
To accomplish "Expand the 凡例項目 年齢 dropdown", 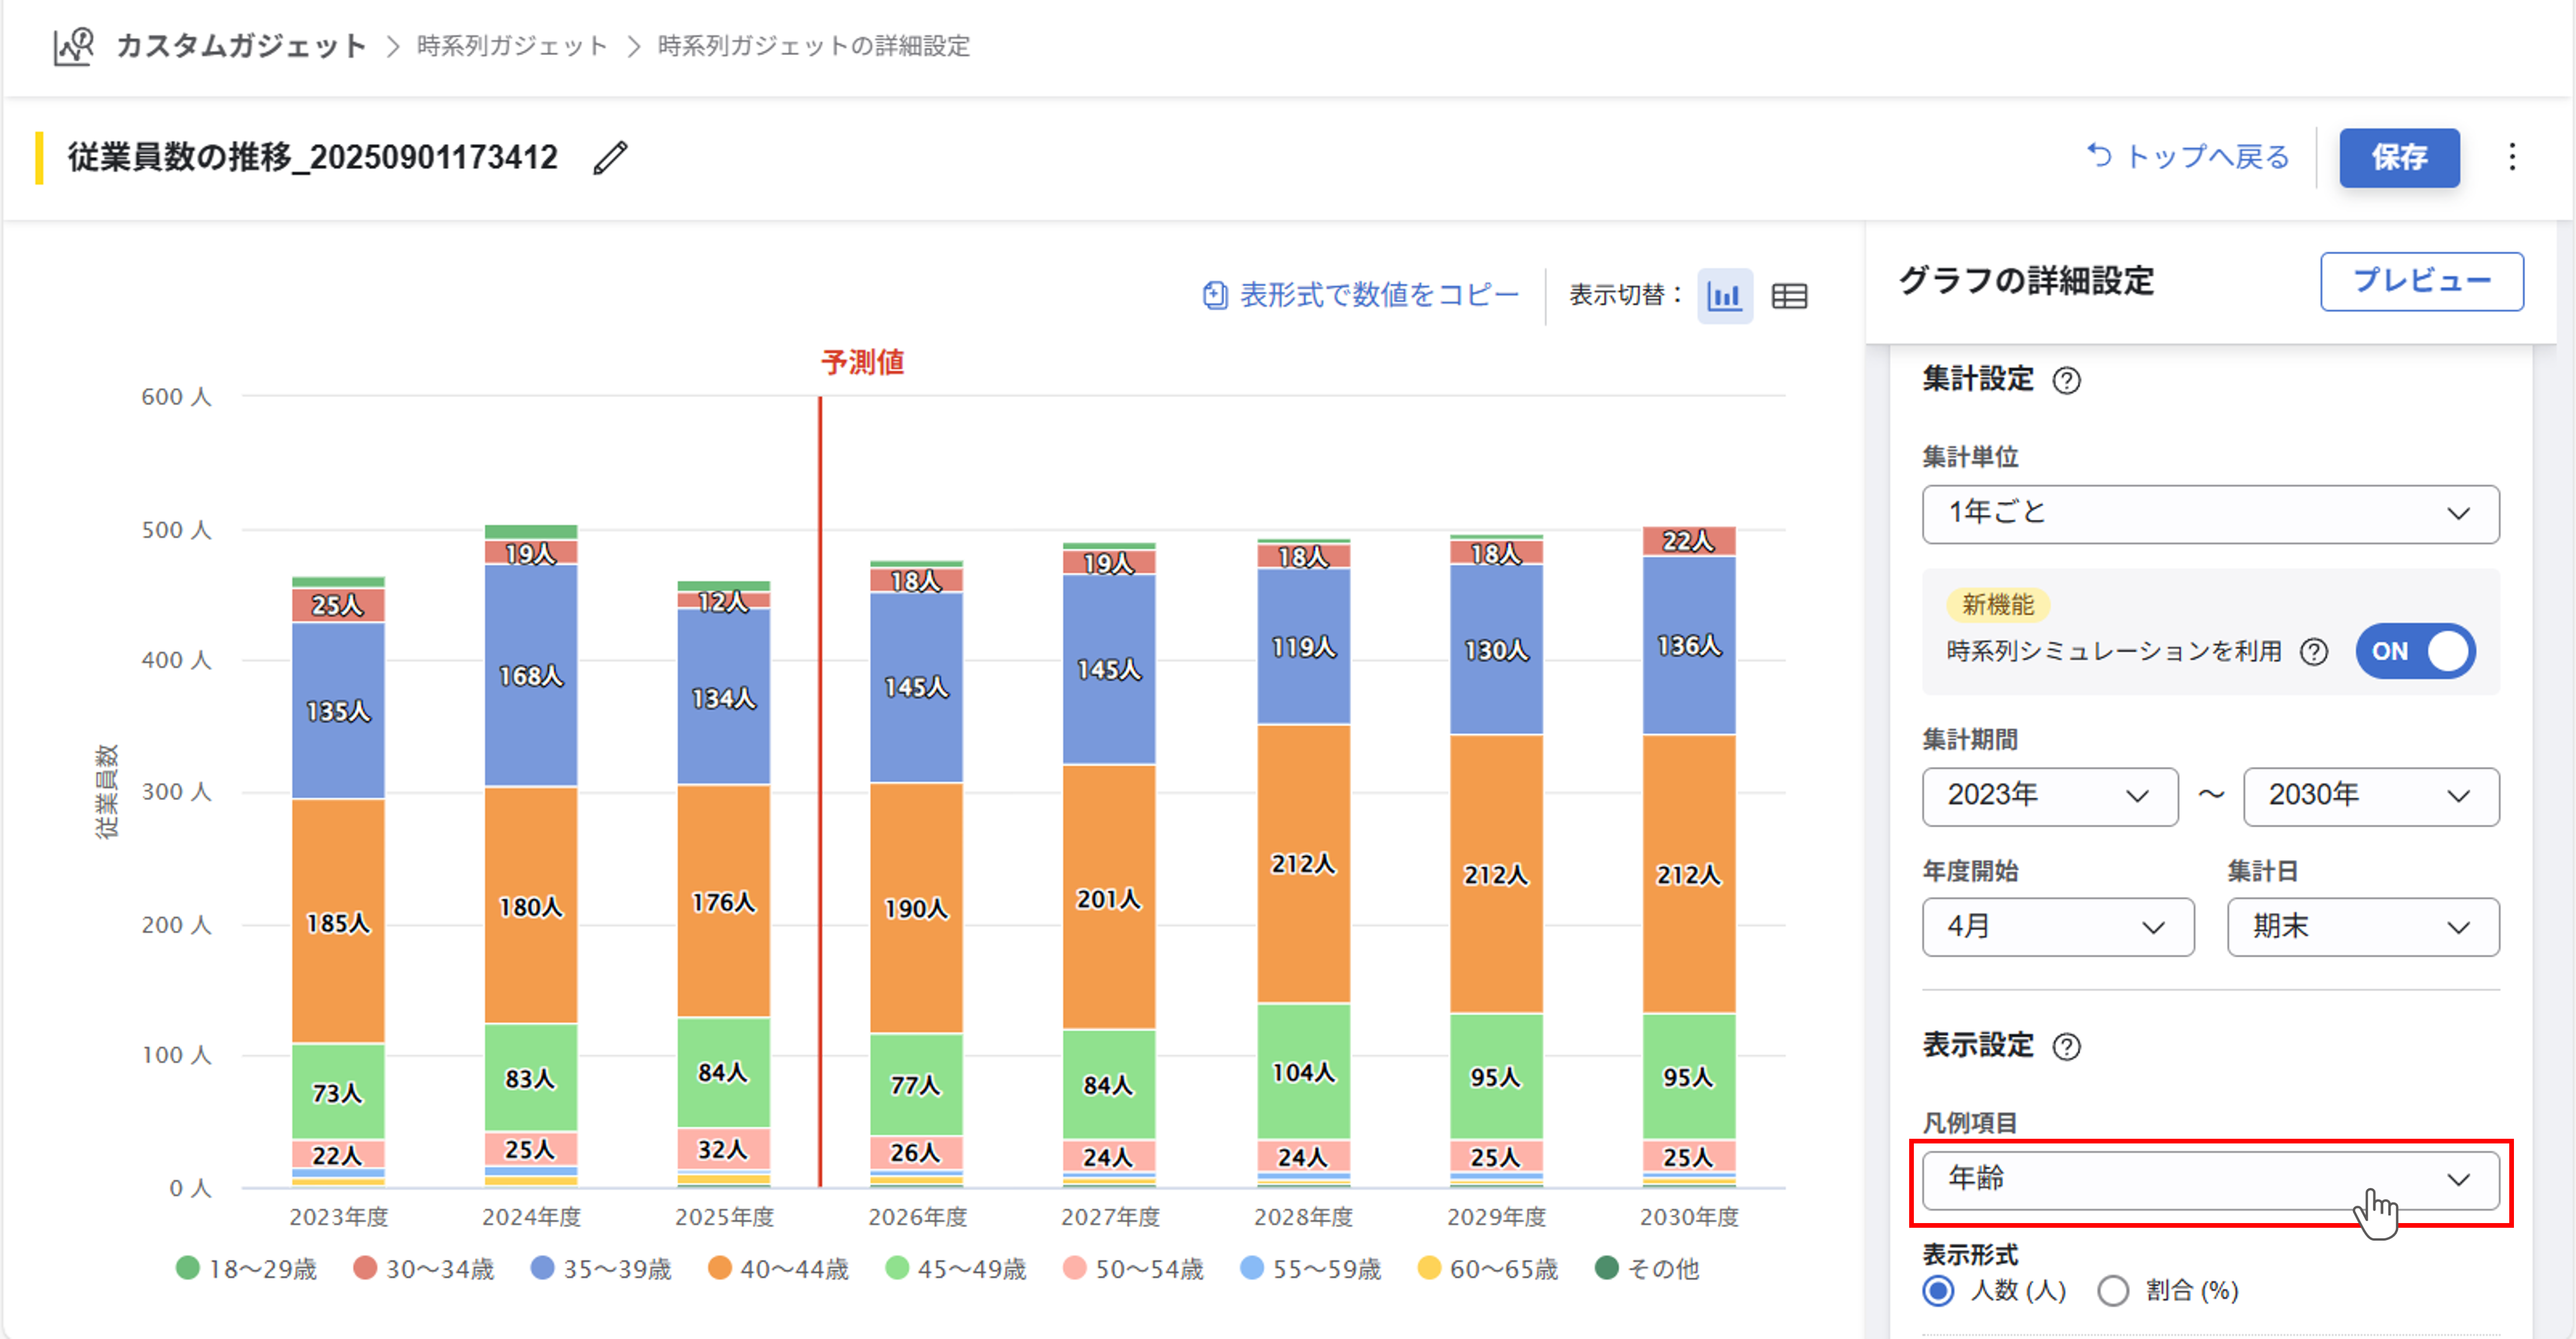I will [2210, 1179].
